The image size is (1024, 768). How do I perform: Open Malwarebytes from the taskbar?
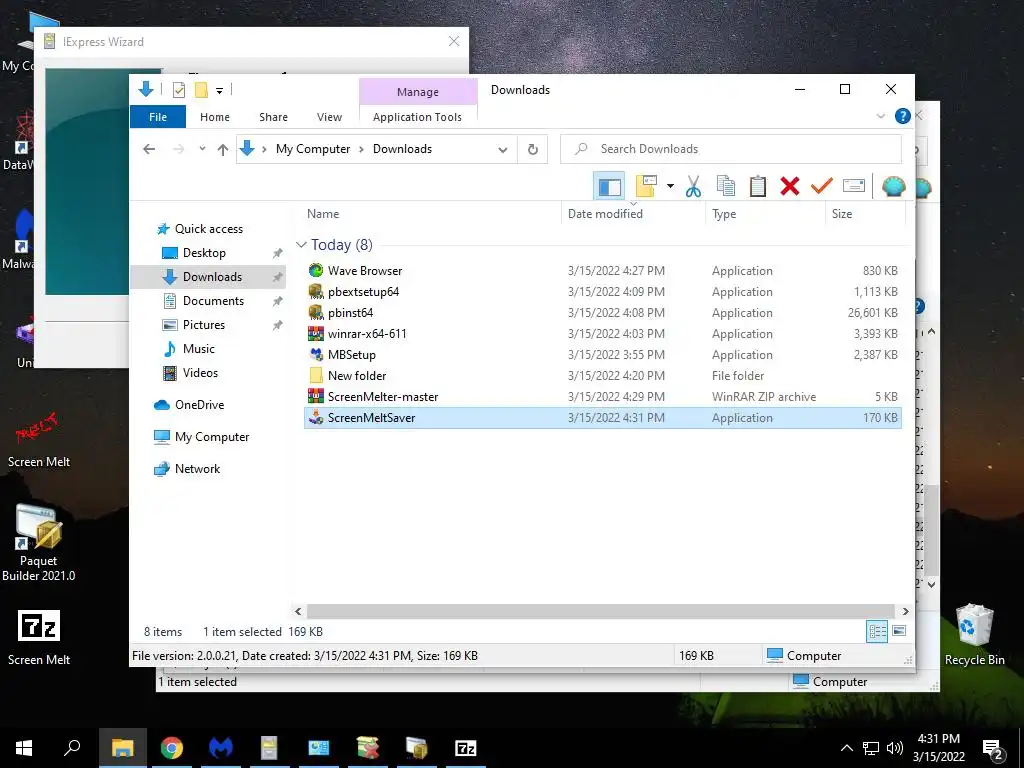coord(221,748)
